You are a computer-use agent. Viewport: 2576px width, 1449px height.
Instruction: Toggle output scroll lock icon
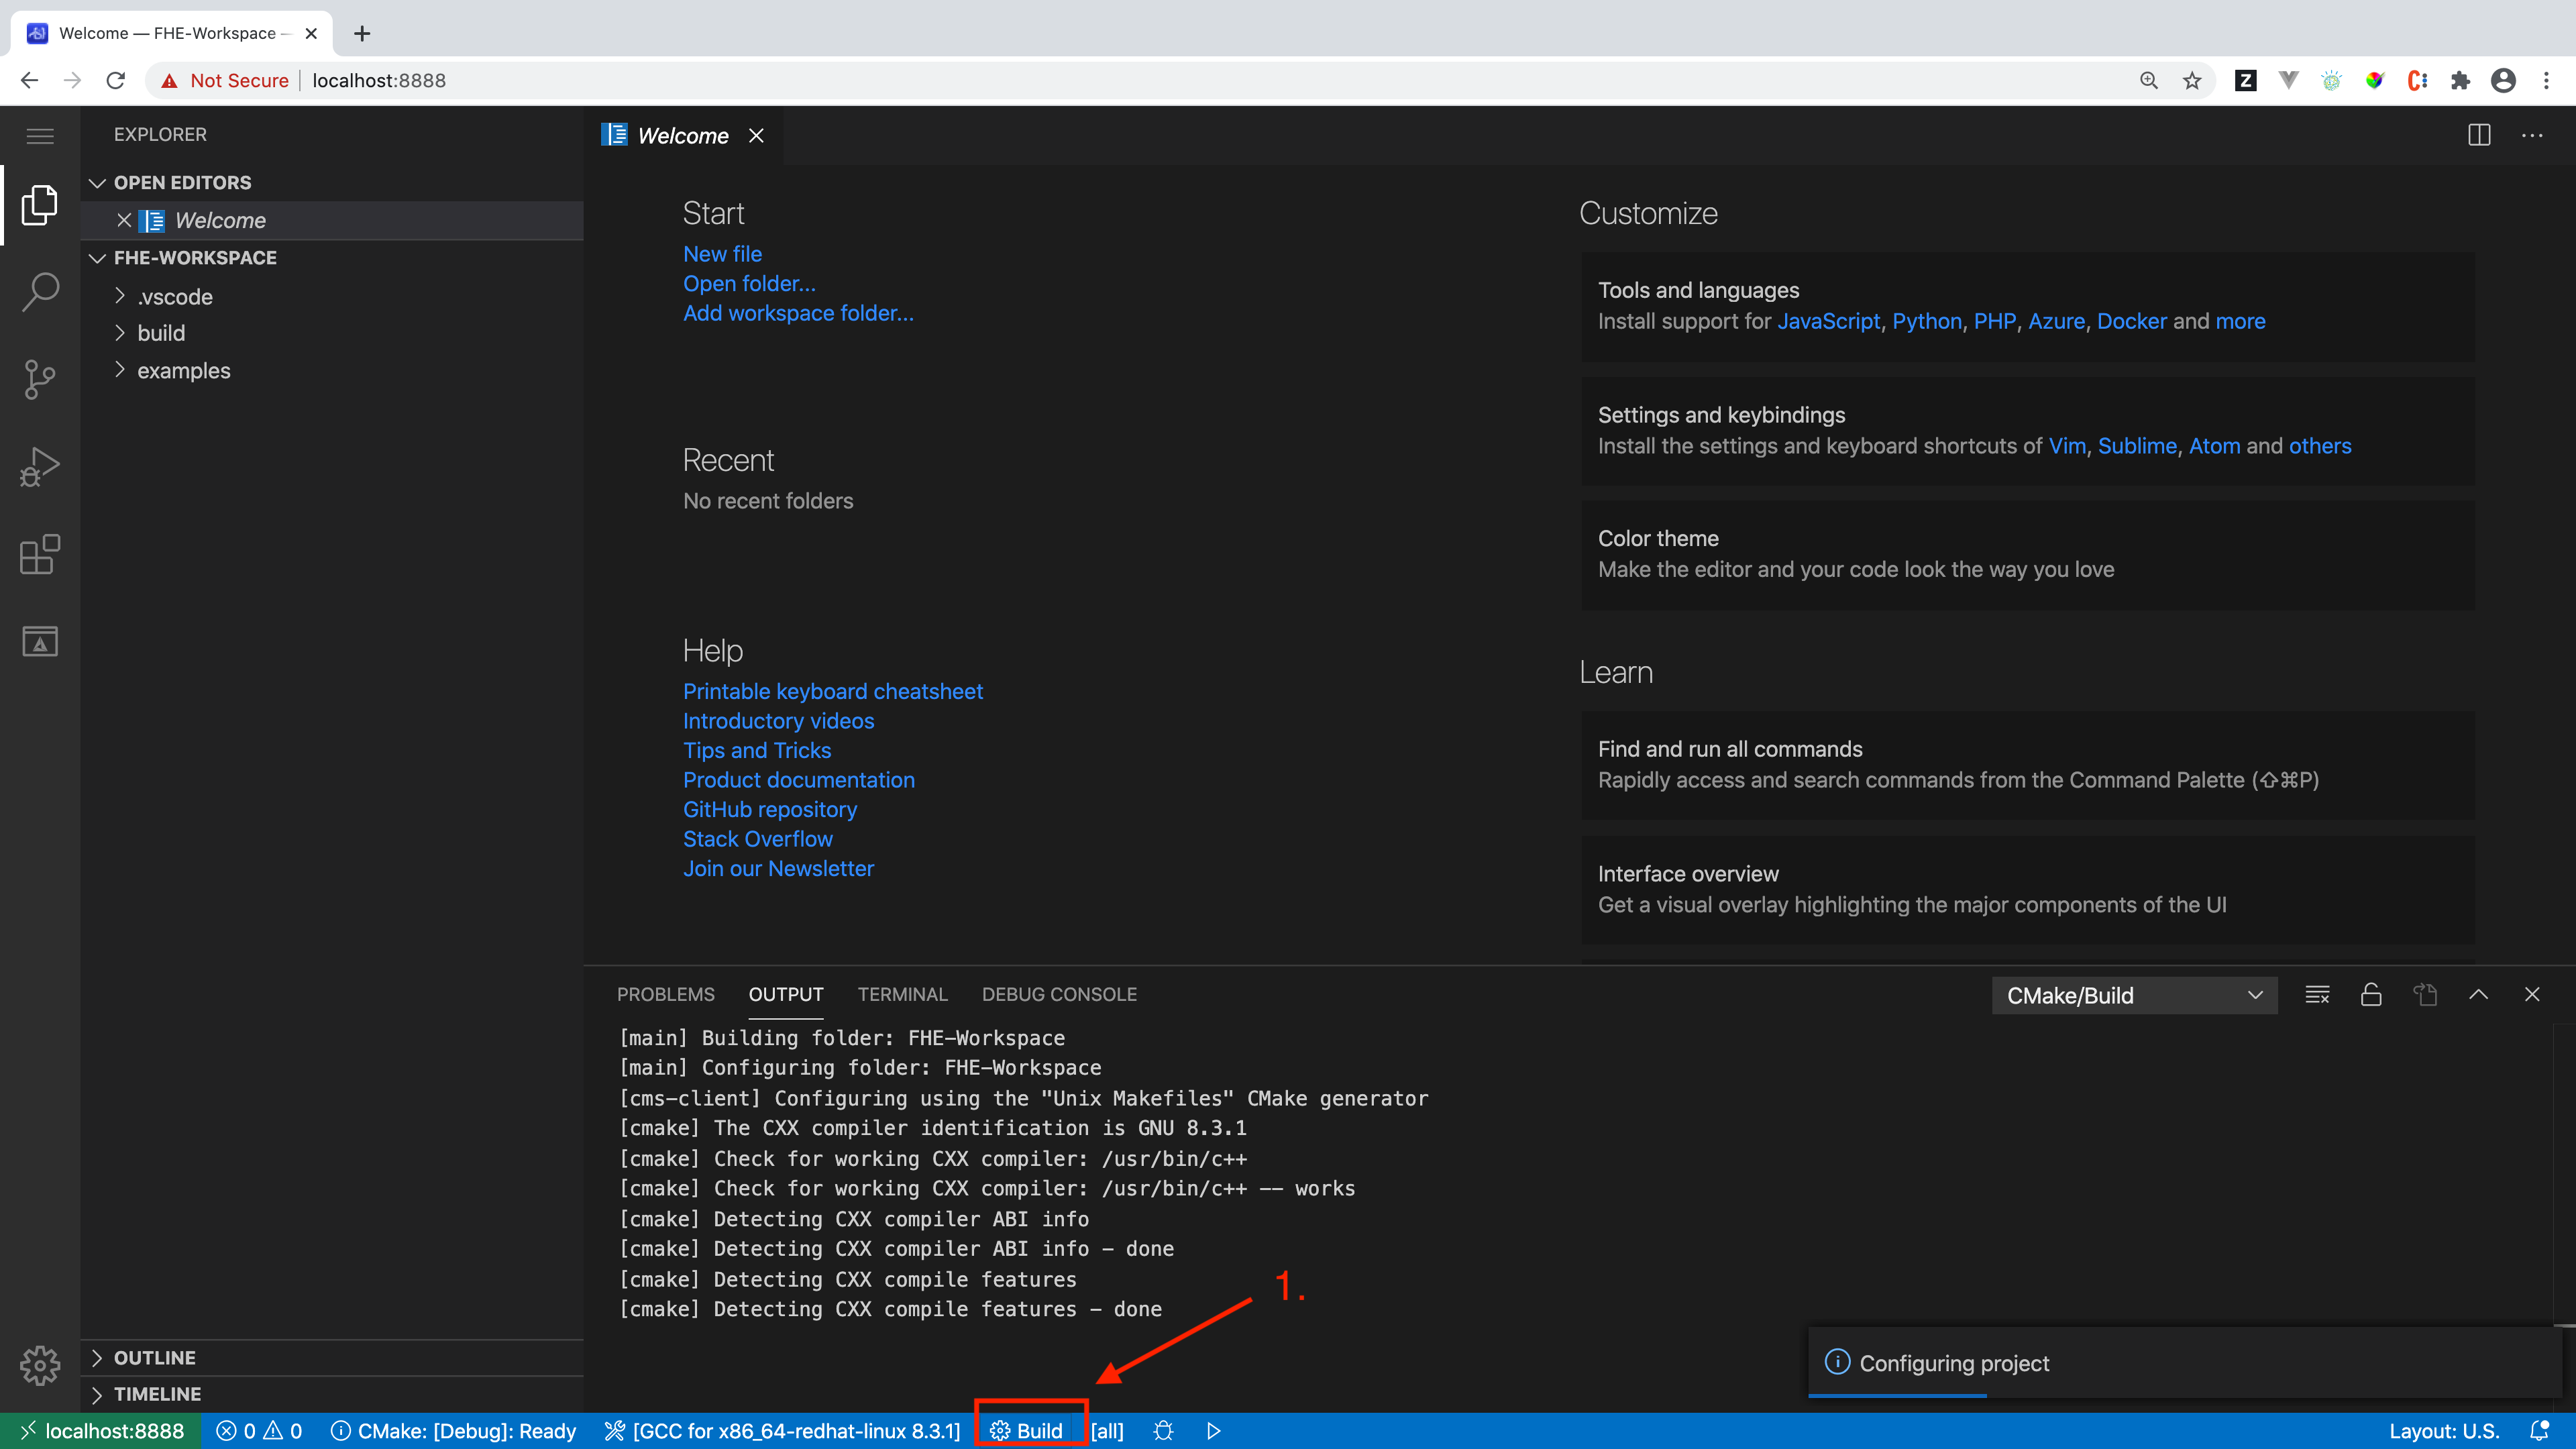pos(2371,994)
